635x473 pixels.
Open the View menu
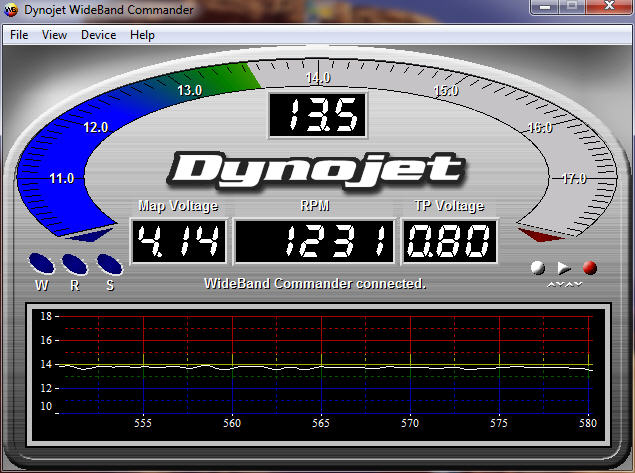(x=54, y=35)
